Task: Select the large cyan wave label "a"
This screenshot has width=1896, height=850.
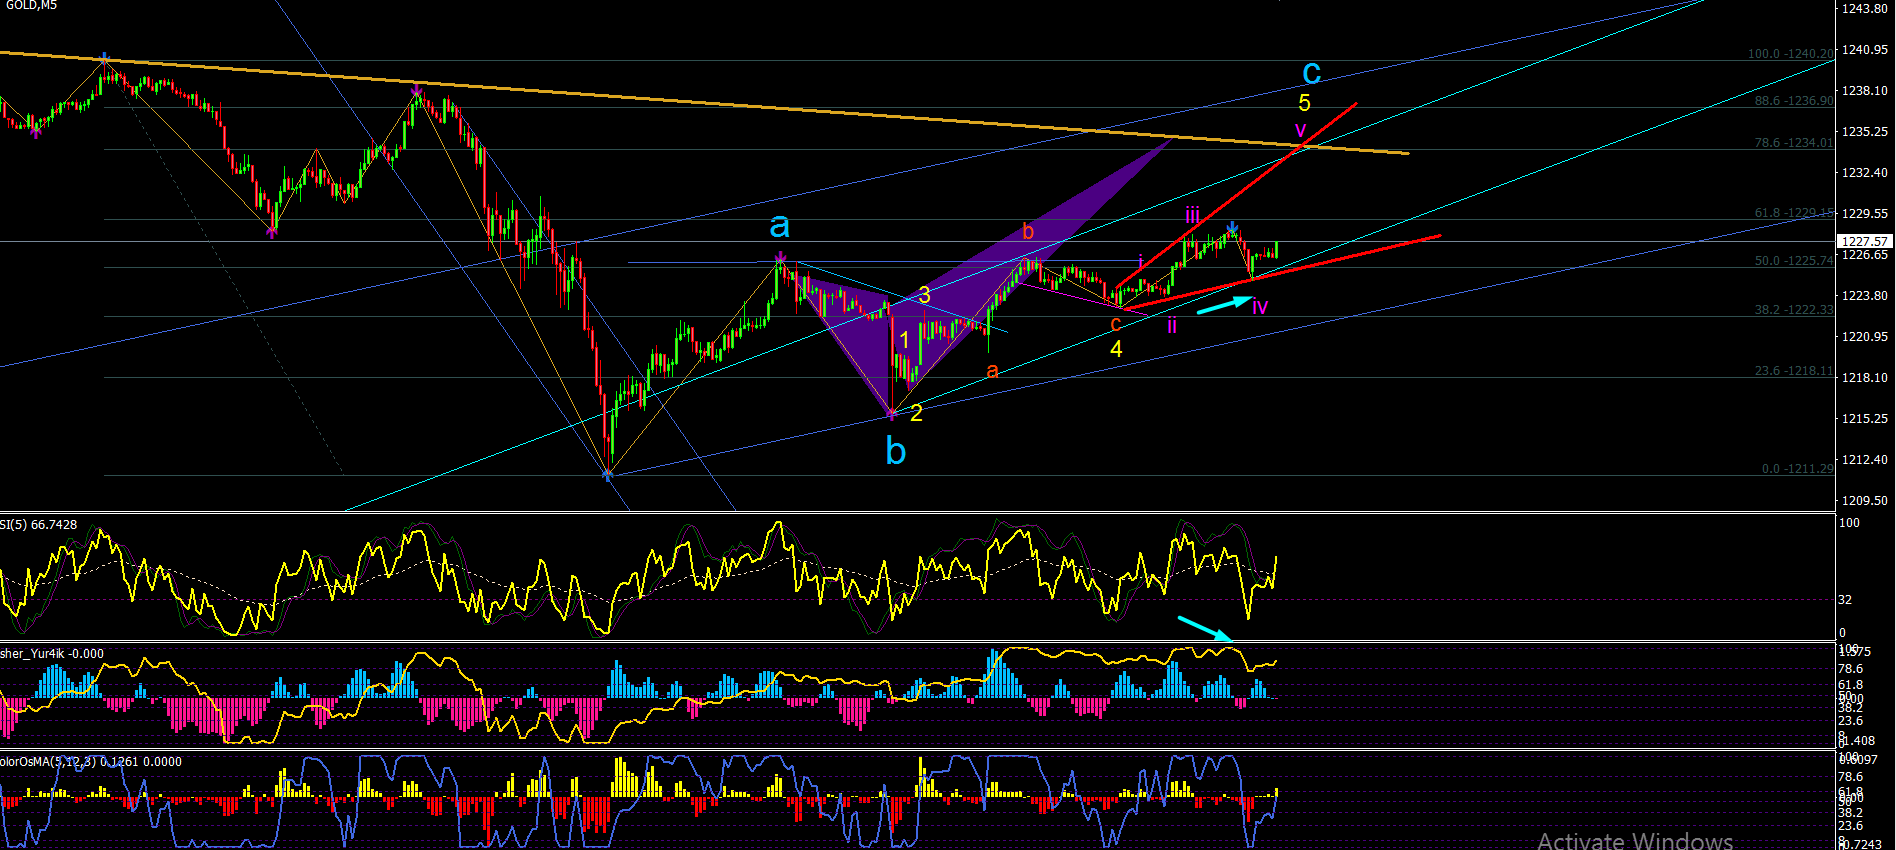Action: tap(780, 226)
